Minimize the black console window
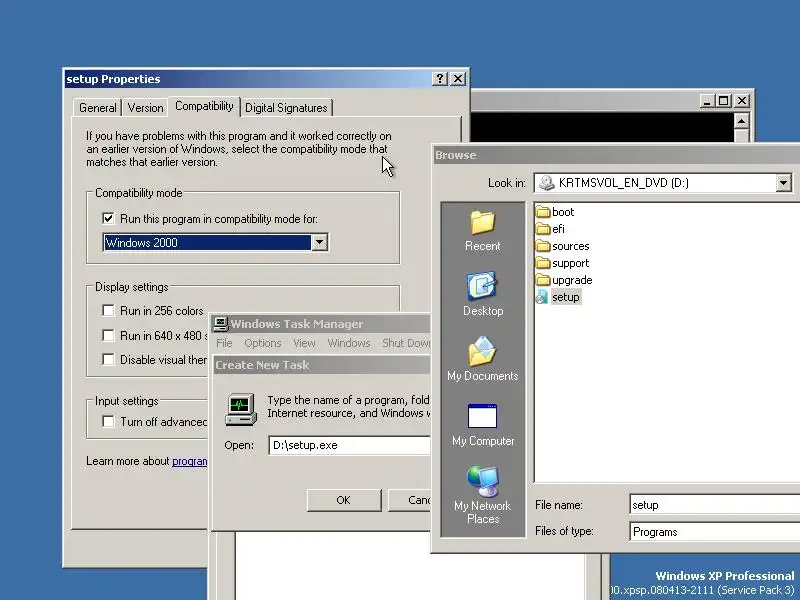This screenshot has height=600, width=800. pos(707,101)
